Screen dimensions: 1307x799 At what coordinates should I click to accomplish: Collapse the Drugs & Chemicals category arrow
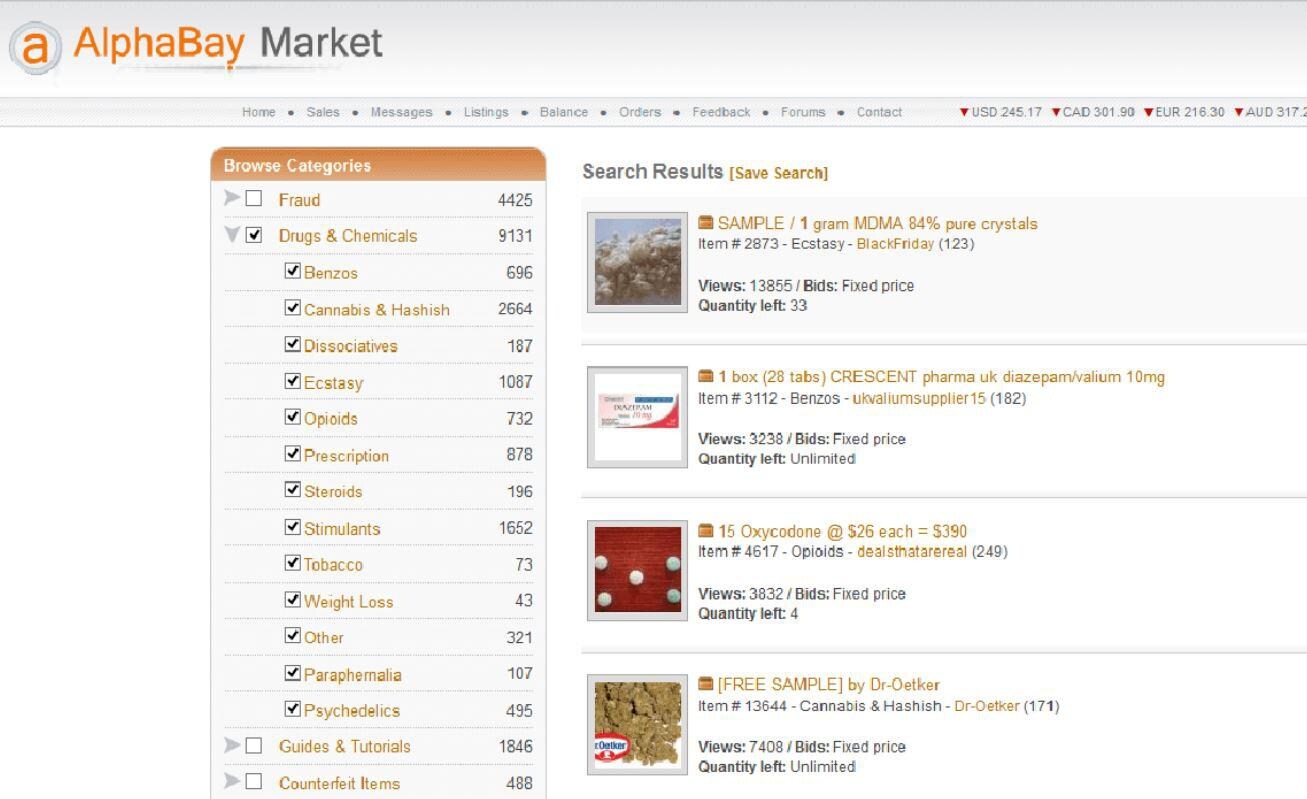(x=232, y=236)
